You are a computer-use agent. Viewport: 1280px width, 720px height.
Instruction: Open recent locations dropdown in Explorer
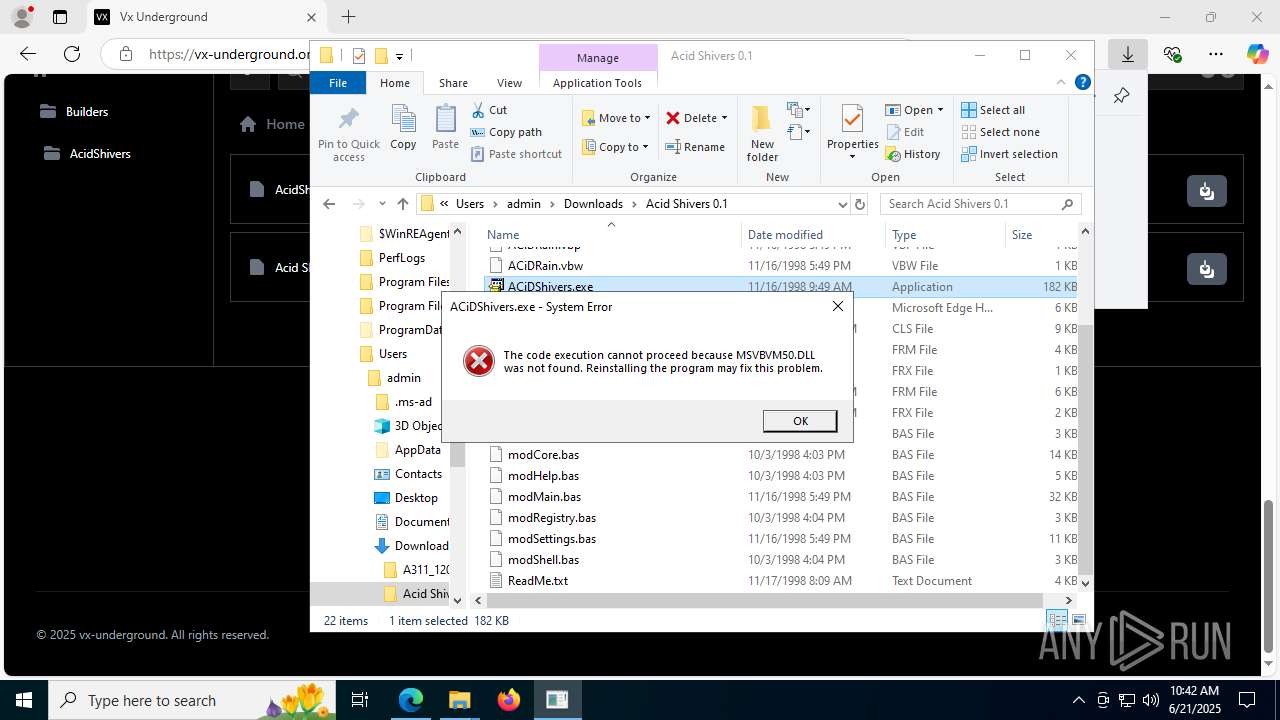pos(381,204)
